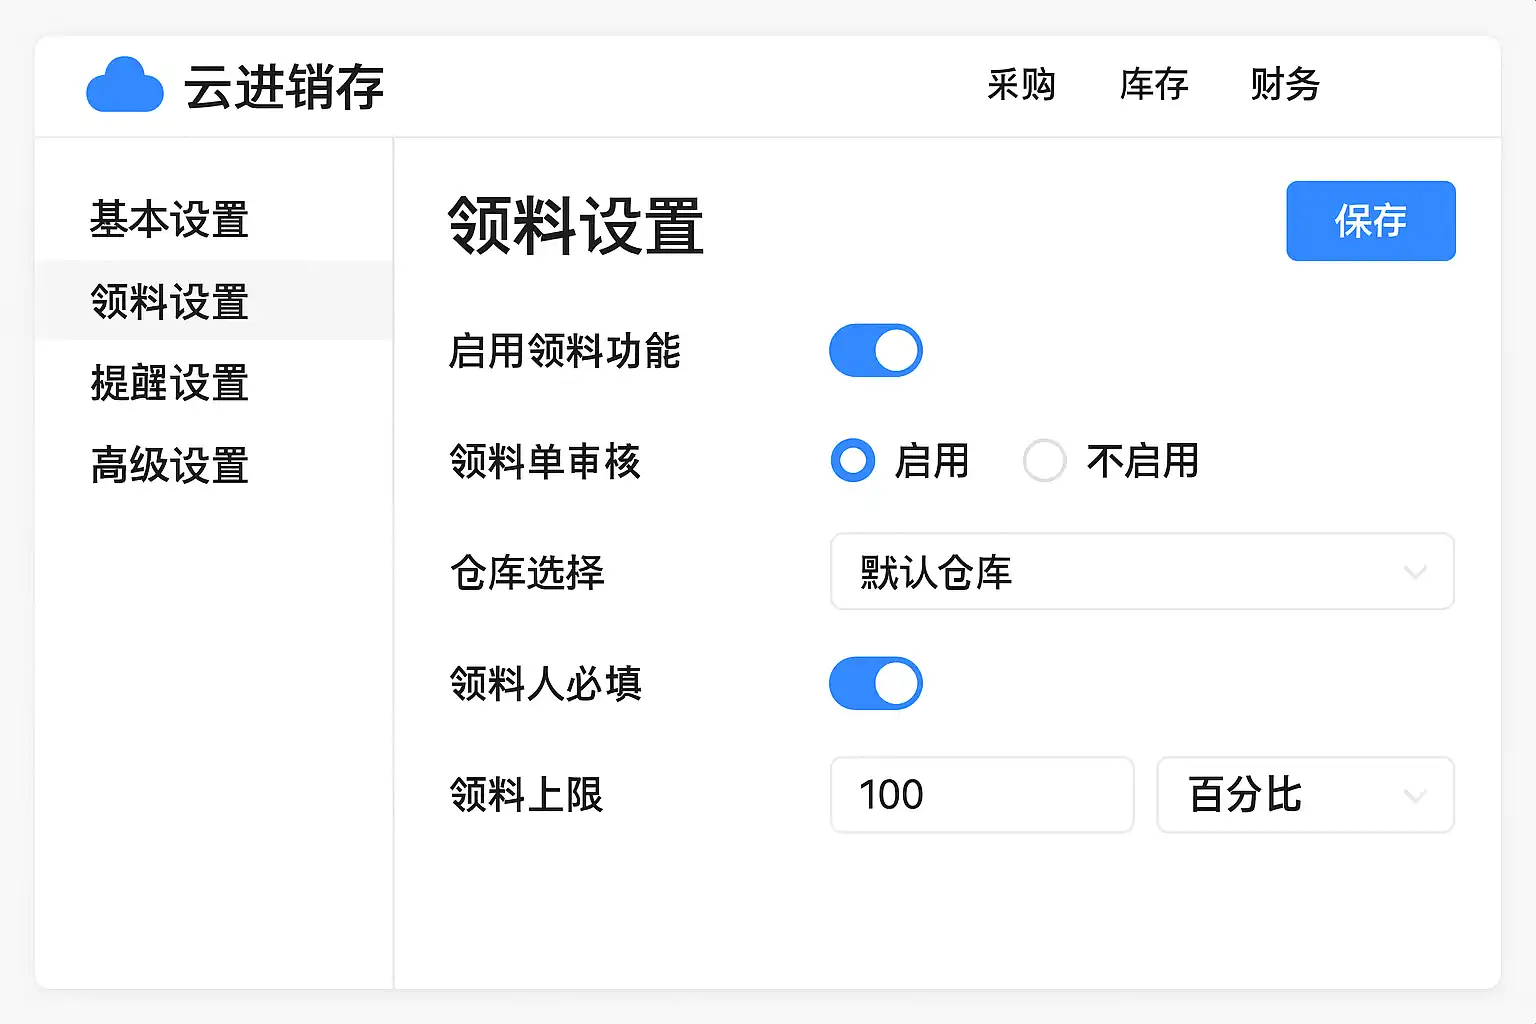
Task: Click the 保存 button
Action: pyautogui.click(x=1370, y=221)
